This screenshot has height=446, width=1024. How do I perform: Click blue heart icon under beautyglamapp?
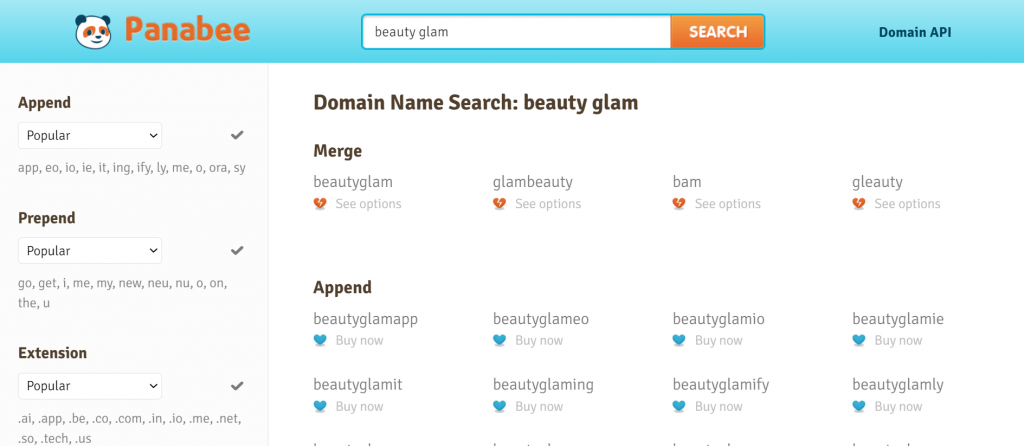click(320, 341)
